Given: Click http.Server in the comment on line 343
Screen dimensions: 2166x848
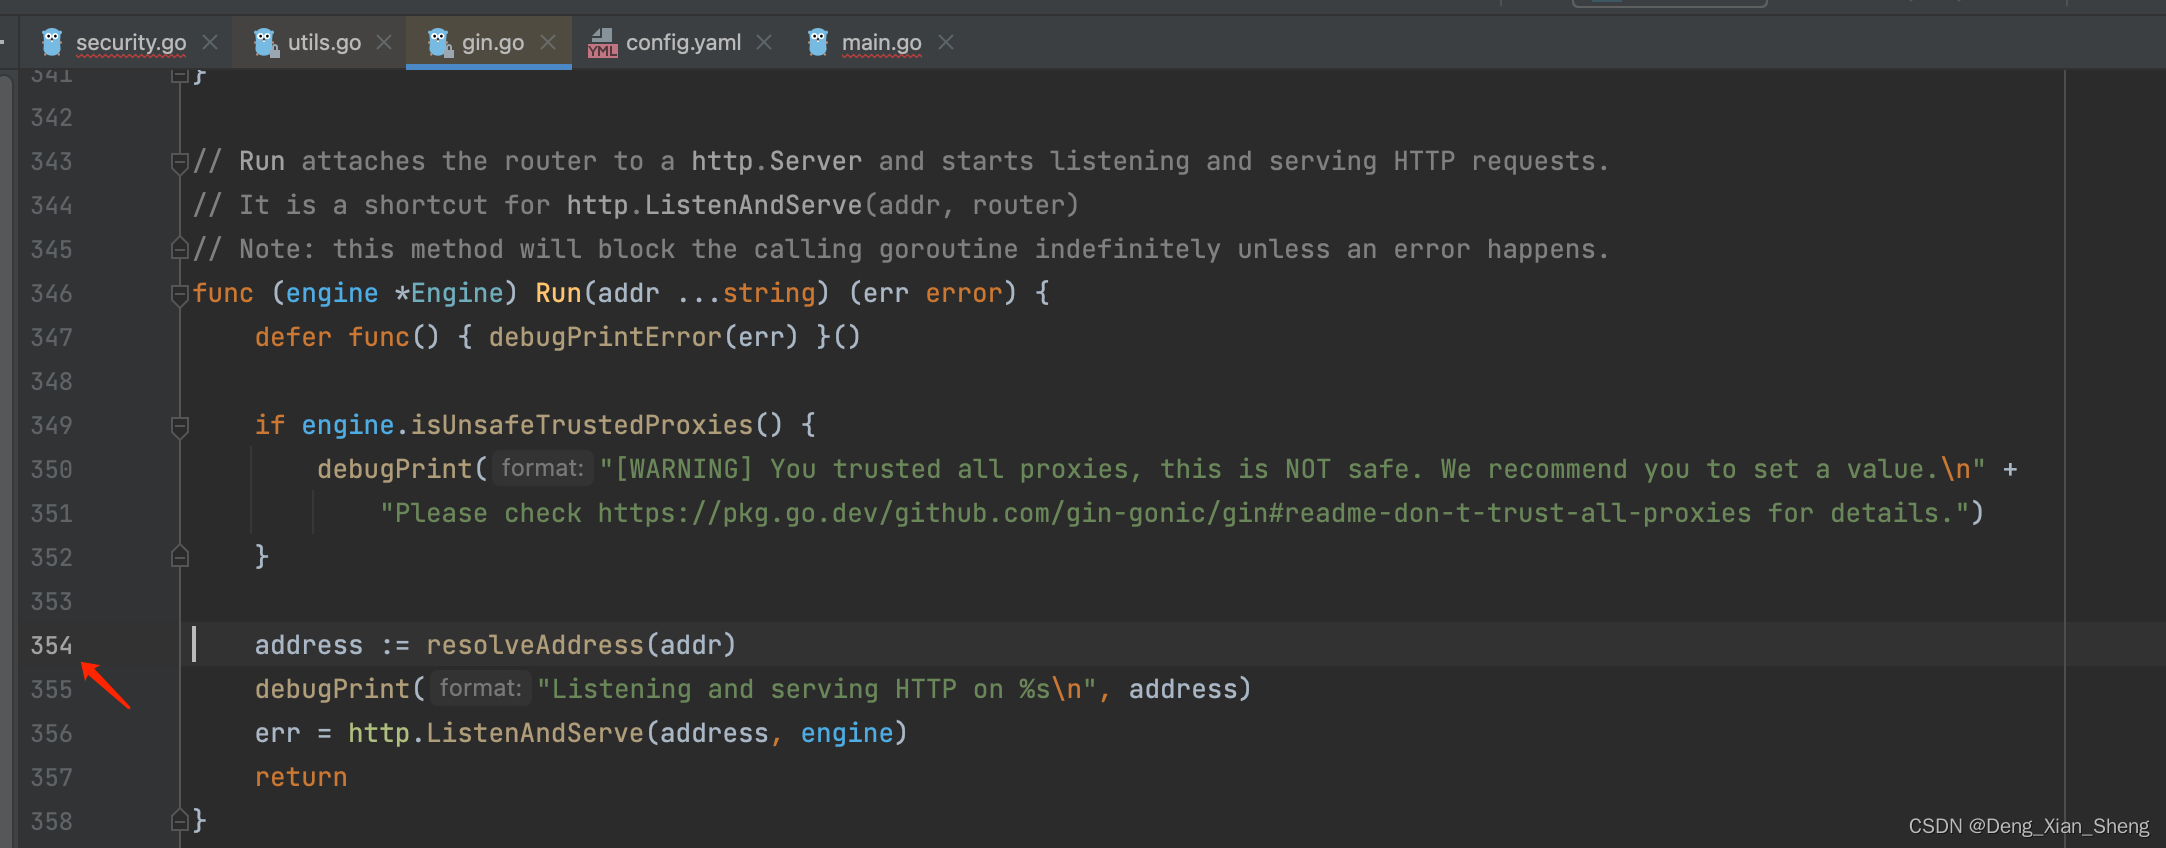Looking at the screenshot, I should [776, 161].
